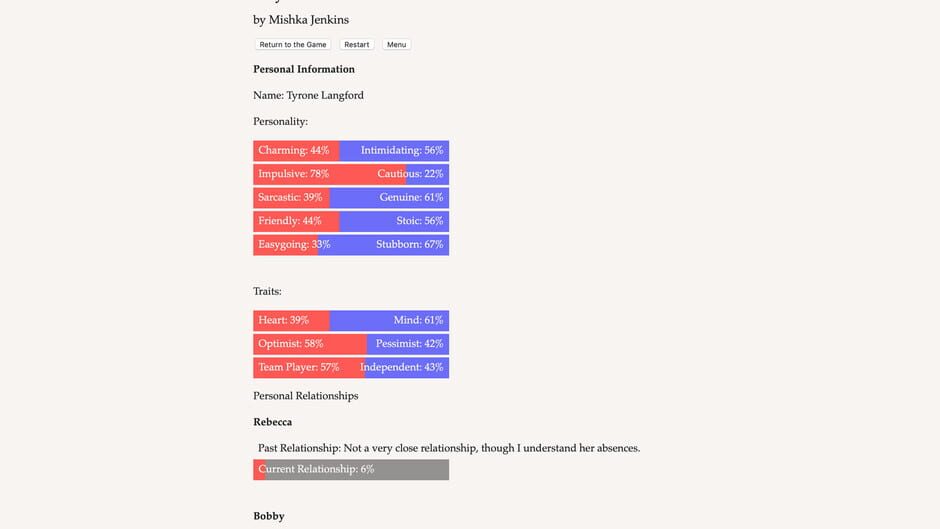Select the Optimist versus Pessimist trait bar
The width and height of the screenshot is (940, 529).
[351, 344]
